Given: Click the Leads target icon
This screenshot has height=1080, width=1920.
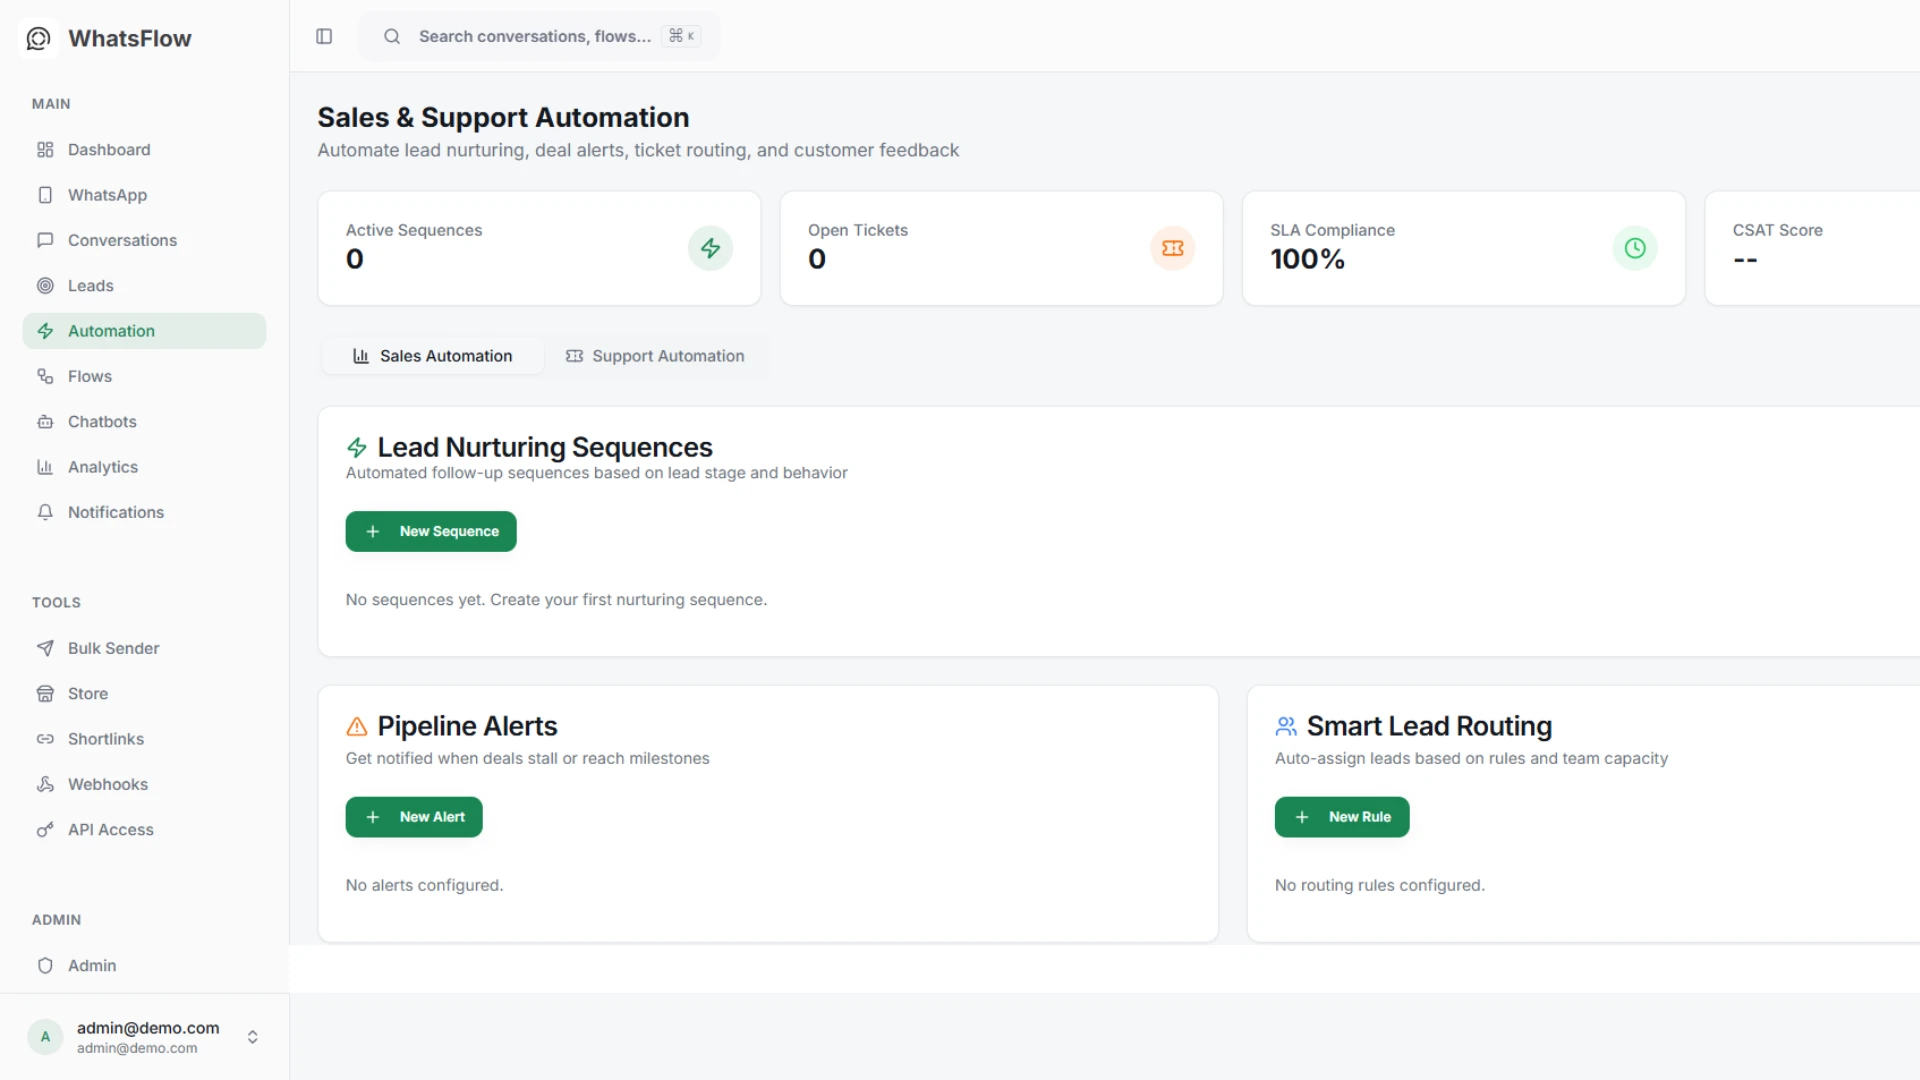Looking at the screenshot, I should [45, 286].
